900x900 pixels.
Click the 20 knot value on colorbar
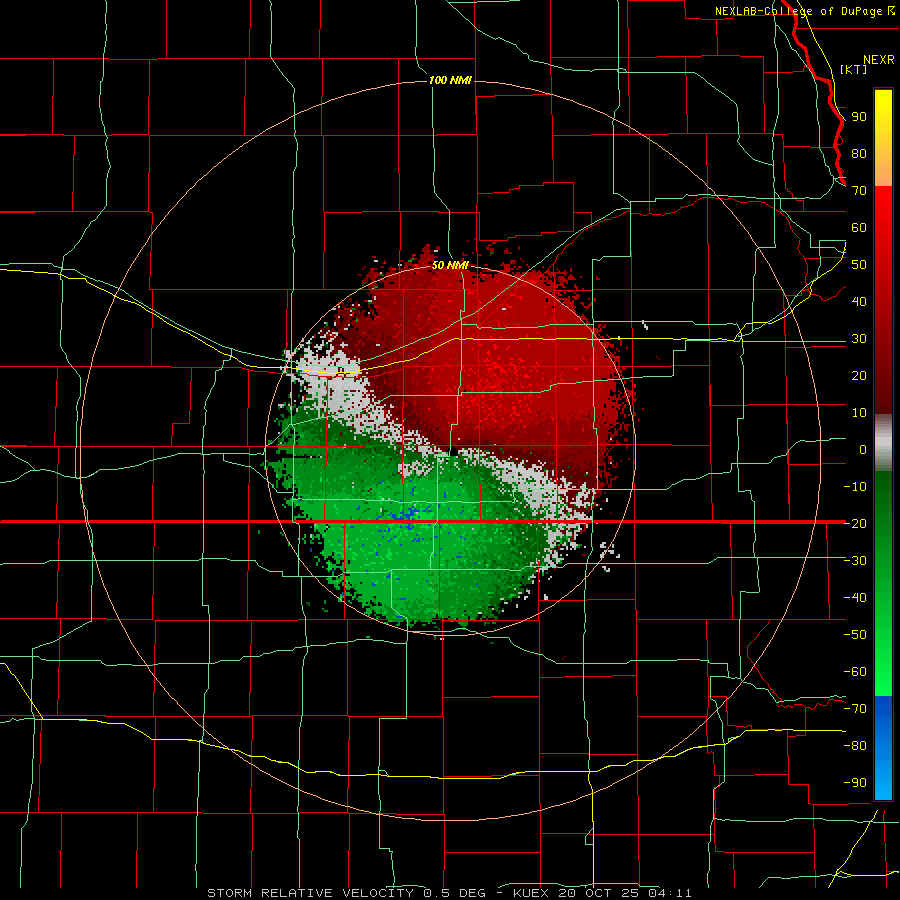(x=859, y=376)
